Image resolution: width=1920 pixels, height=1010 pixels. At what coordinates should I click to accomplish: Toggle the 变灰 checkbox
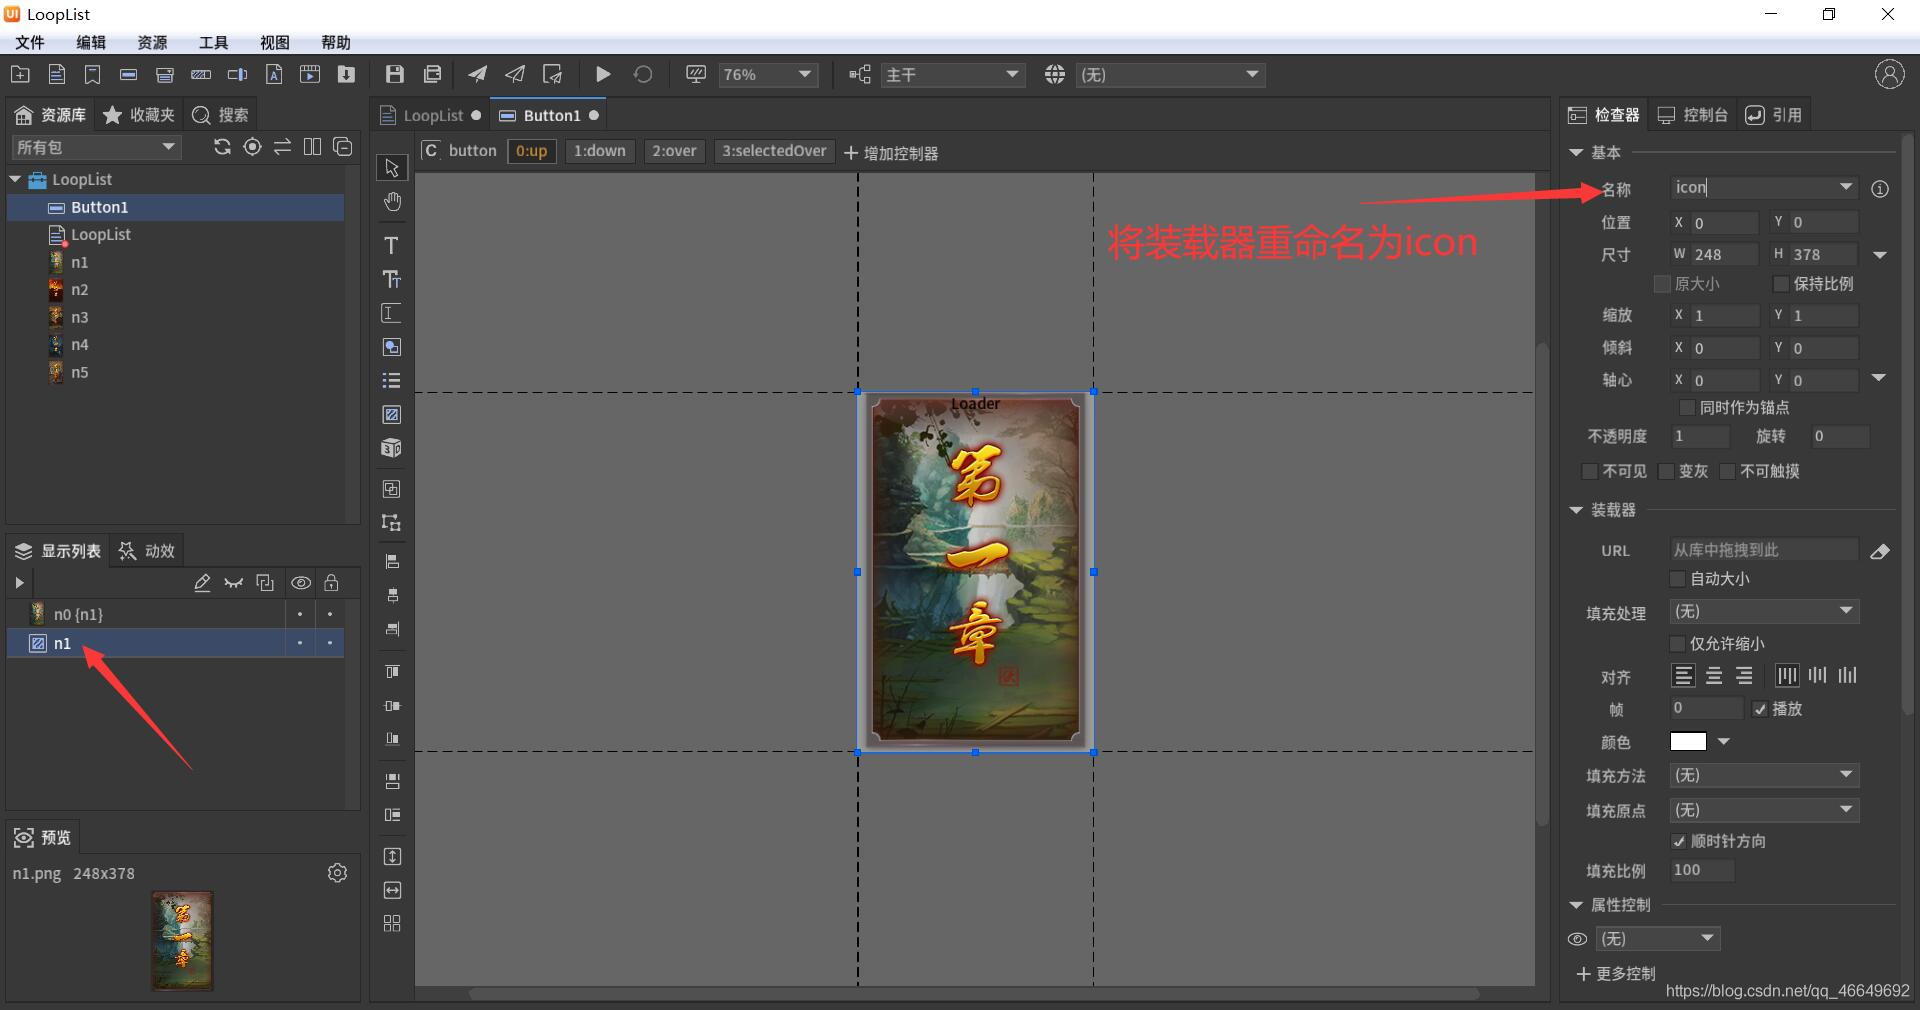(x=1666, y=471)
